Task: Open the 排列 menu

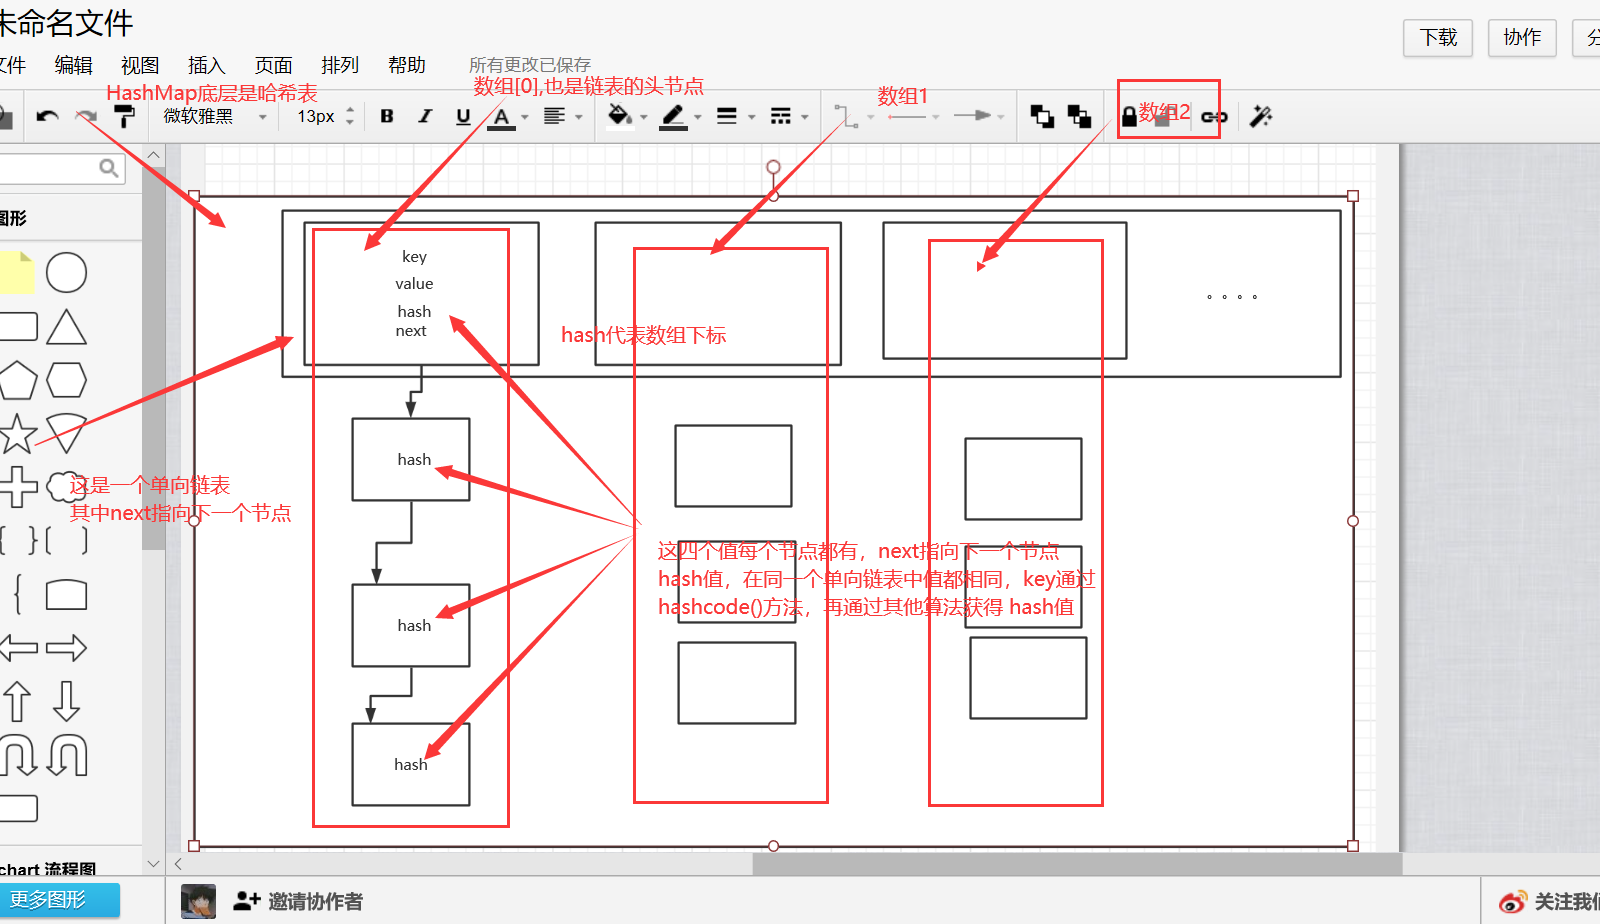Action: [x=340, y=65]
